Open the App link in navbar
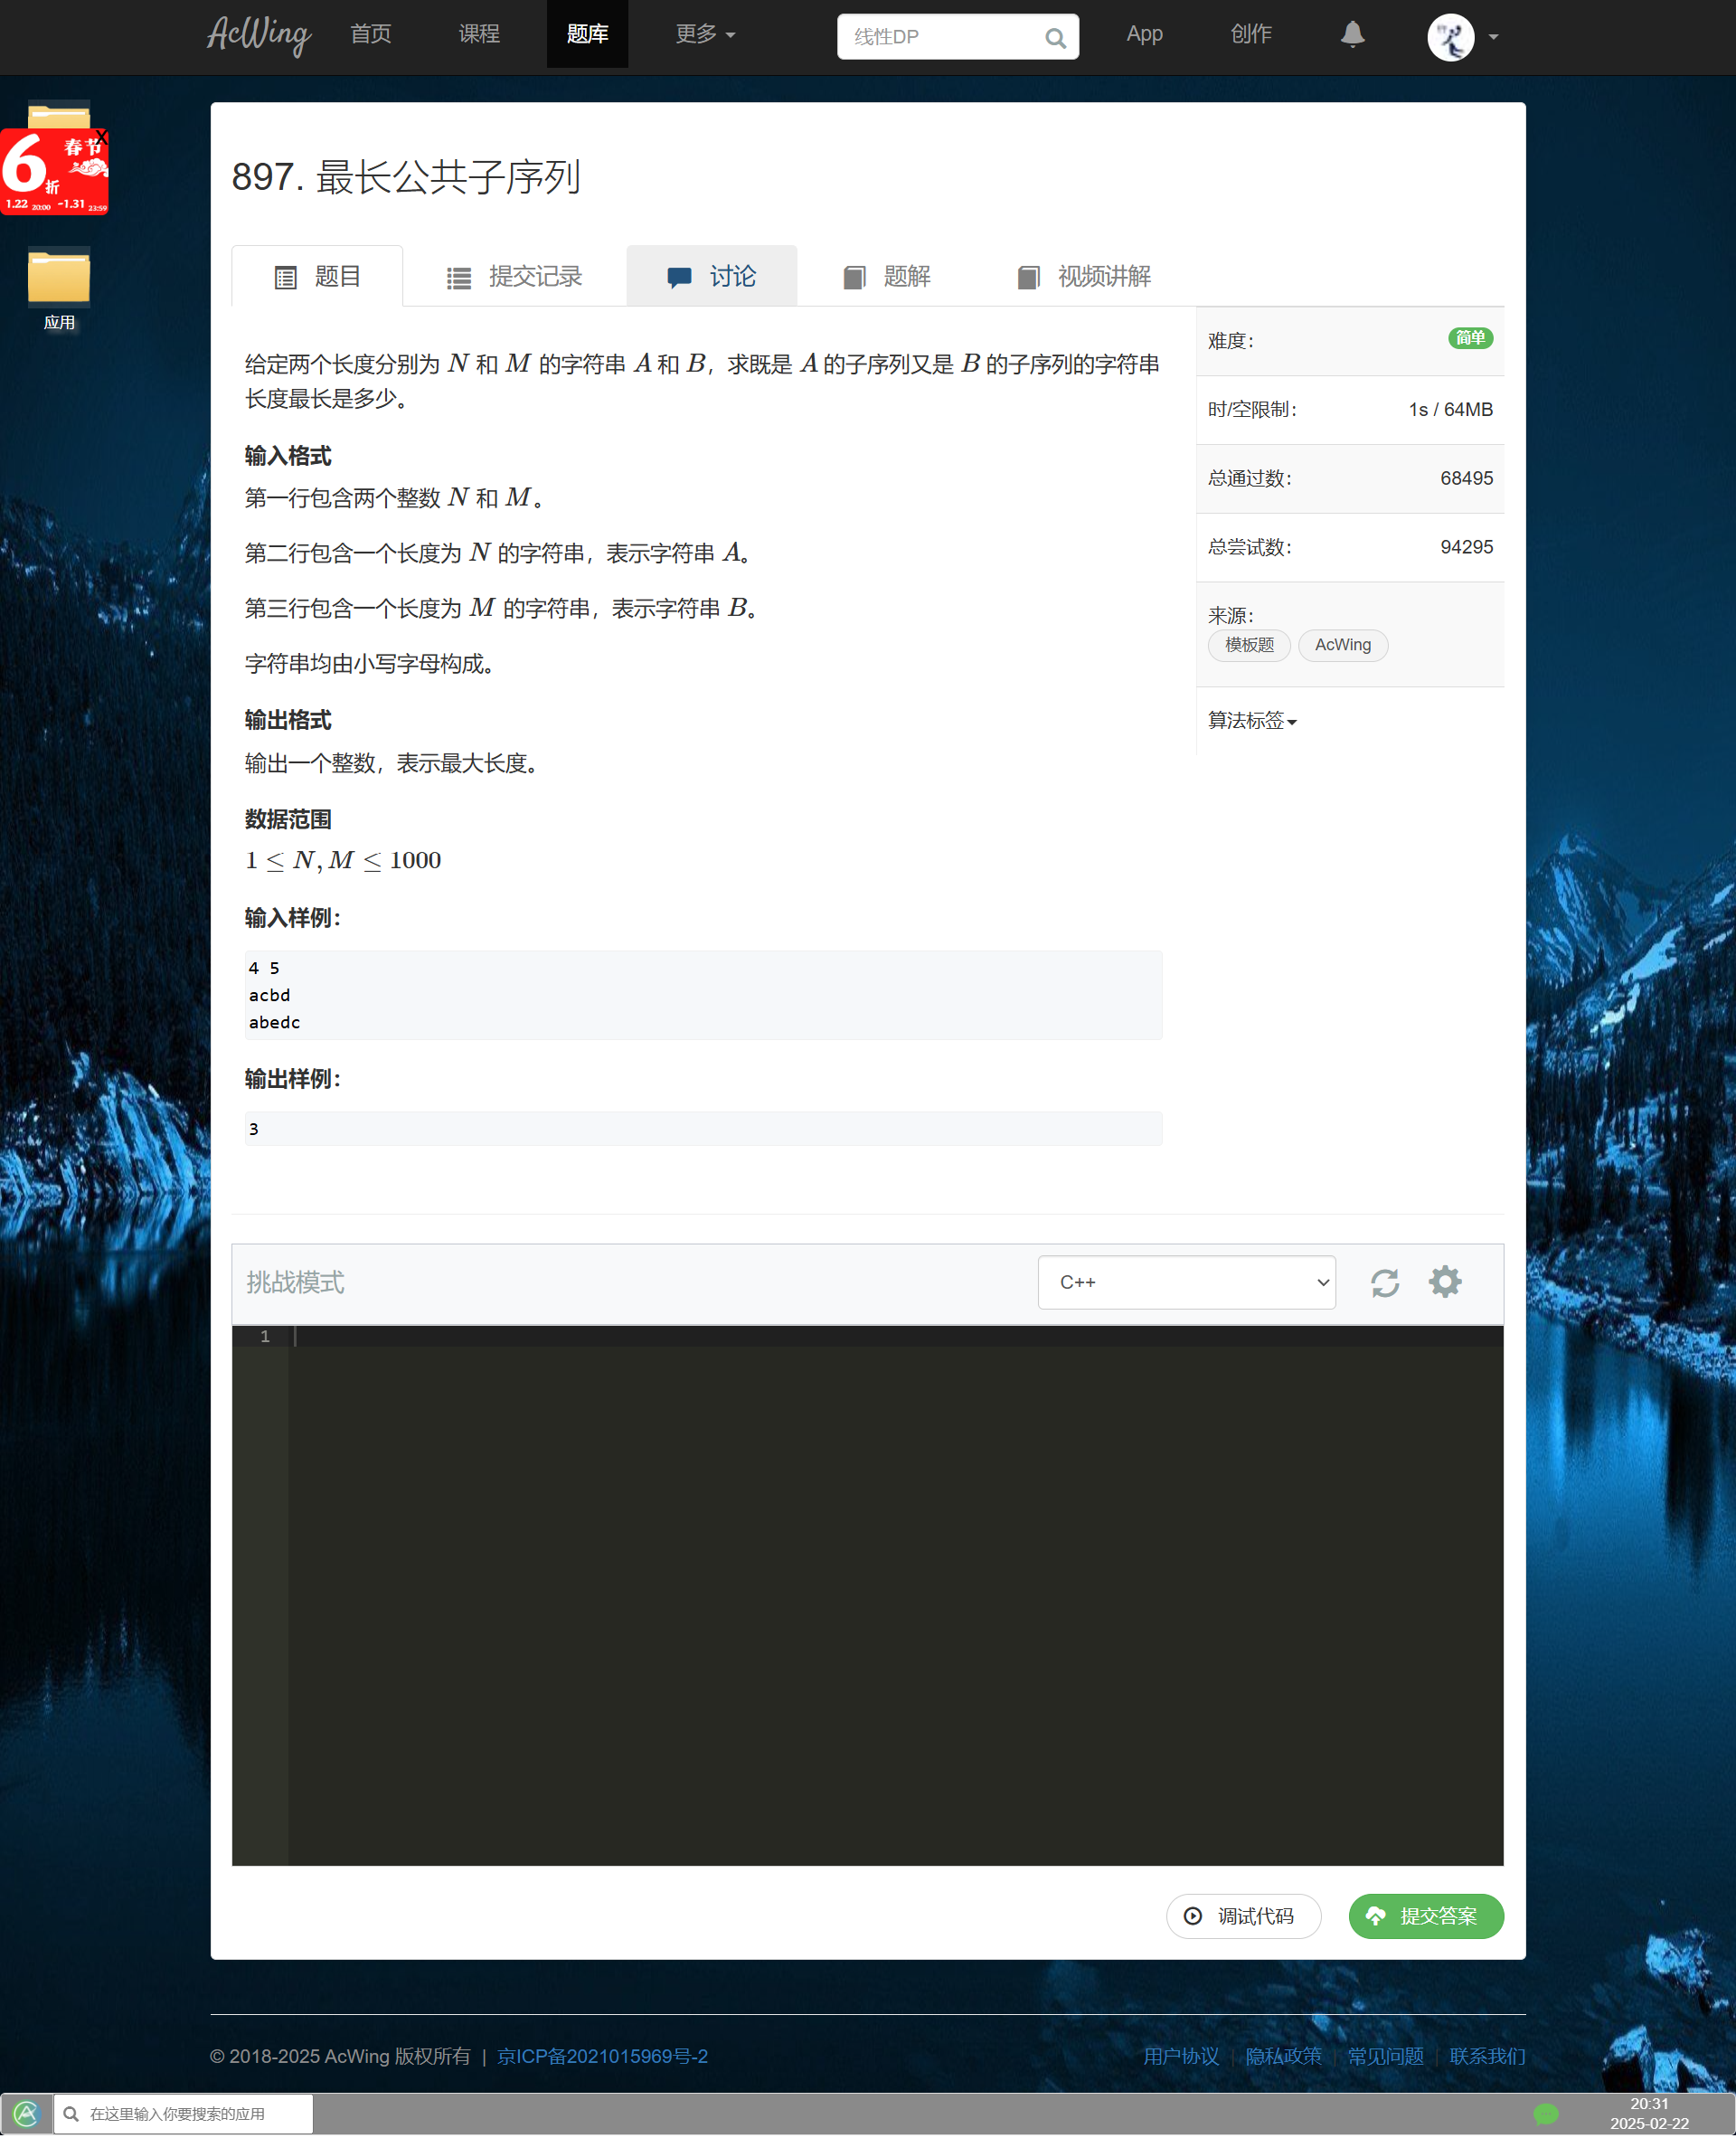 (1144, 34)
